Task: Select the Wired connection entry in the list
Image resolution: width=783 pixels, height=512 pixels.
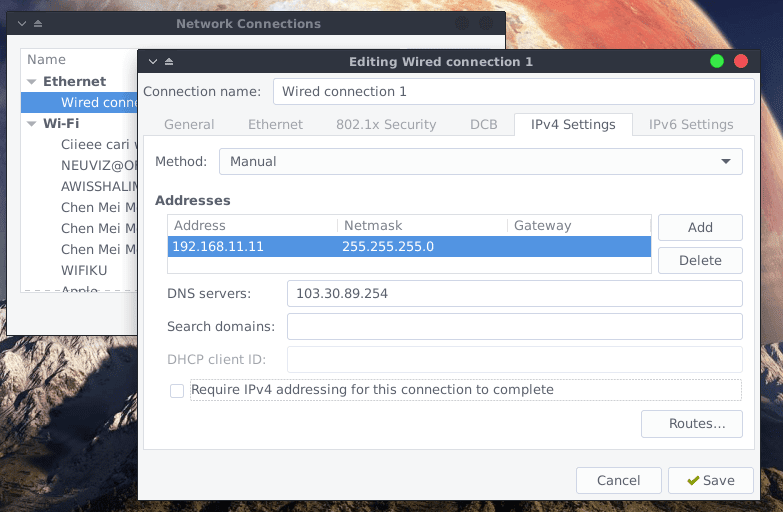Action: (79, 102)
